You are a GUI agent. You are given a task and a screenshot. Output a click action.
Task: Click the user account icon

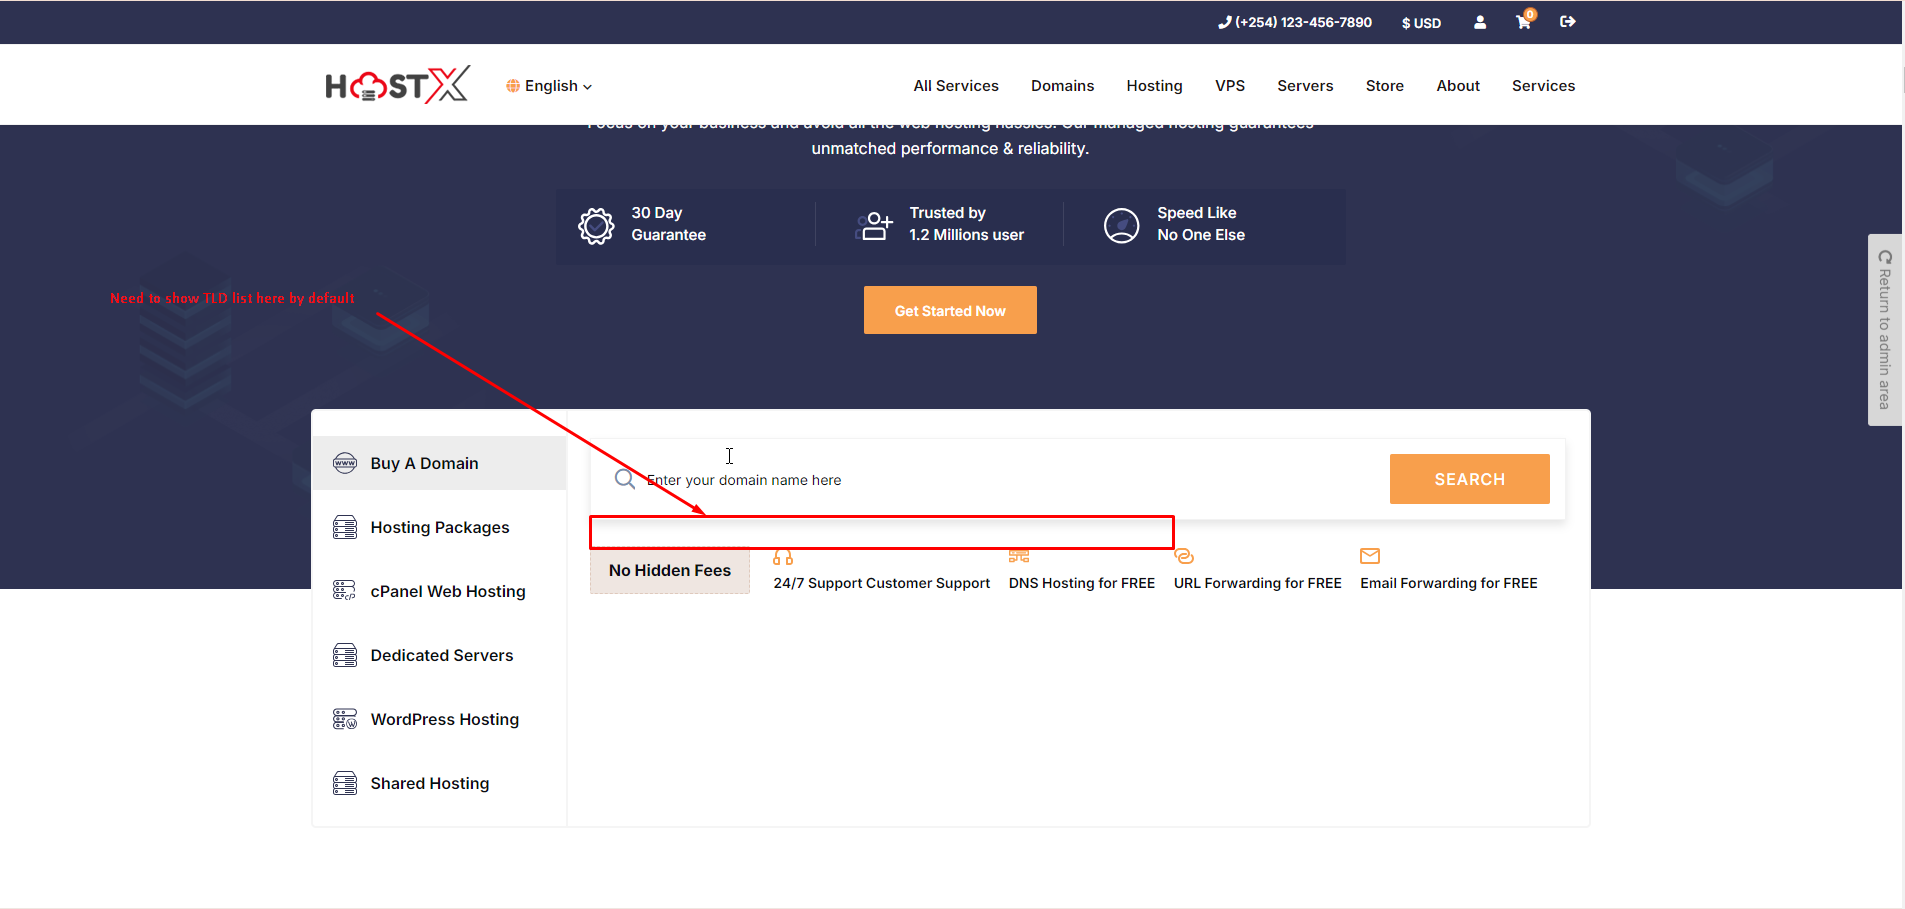coord(1480,22)
